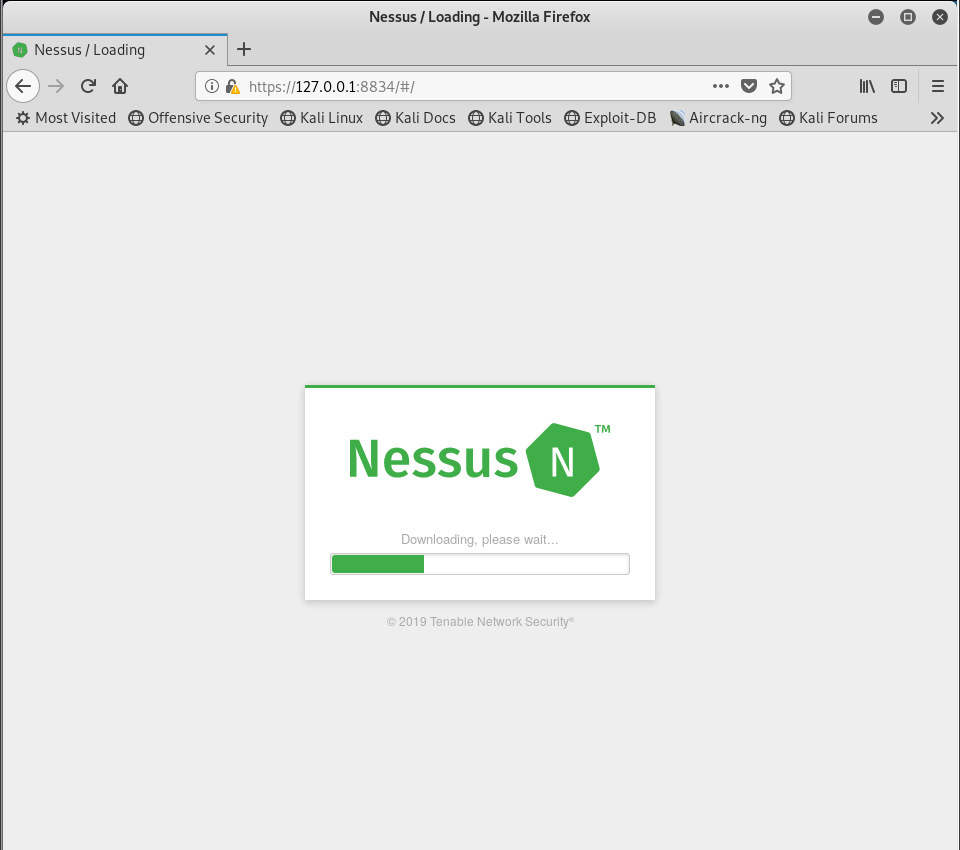Open the Most Visited bookmarks folder
960x850 pixels.
click(x=66, y=118)
